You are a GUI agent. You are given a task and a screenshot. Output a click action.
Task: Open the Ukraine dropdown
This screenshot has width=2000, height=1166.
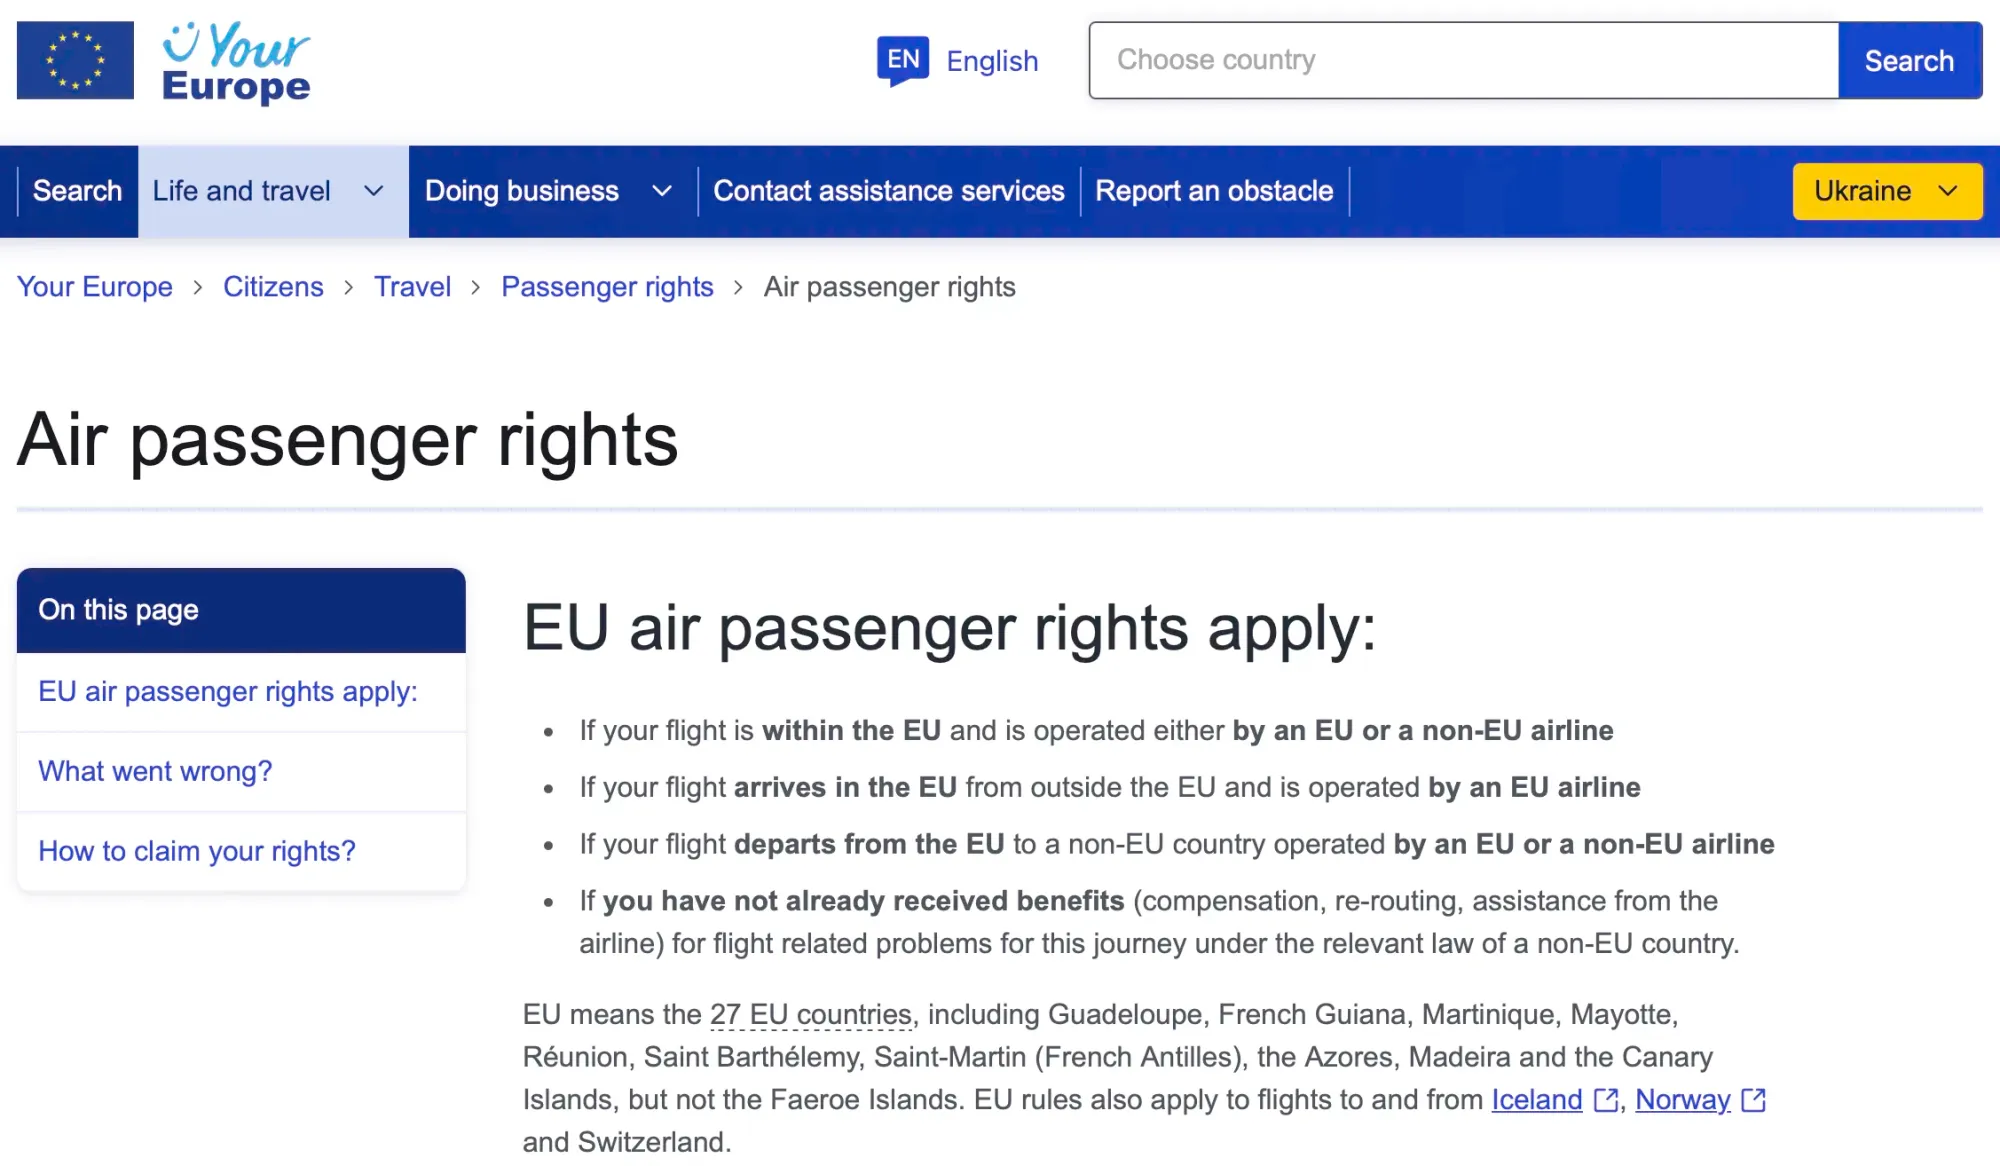tap(1886, 191)
